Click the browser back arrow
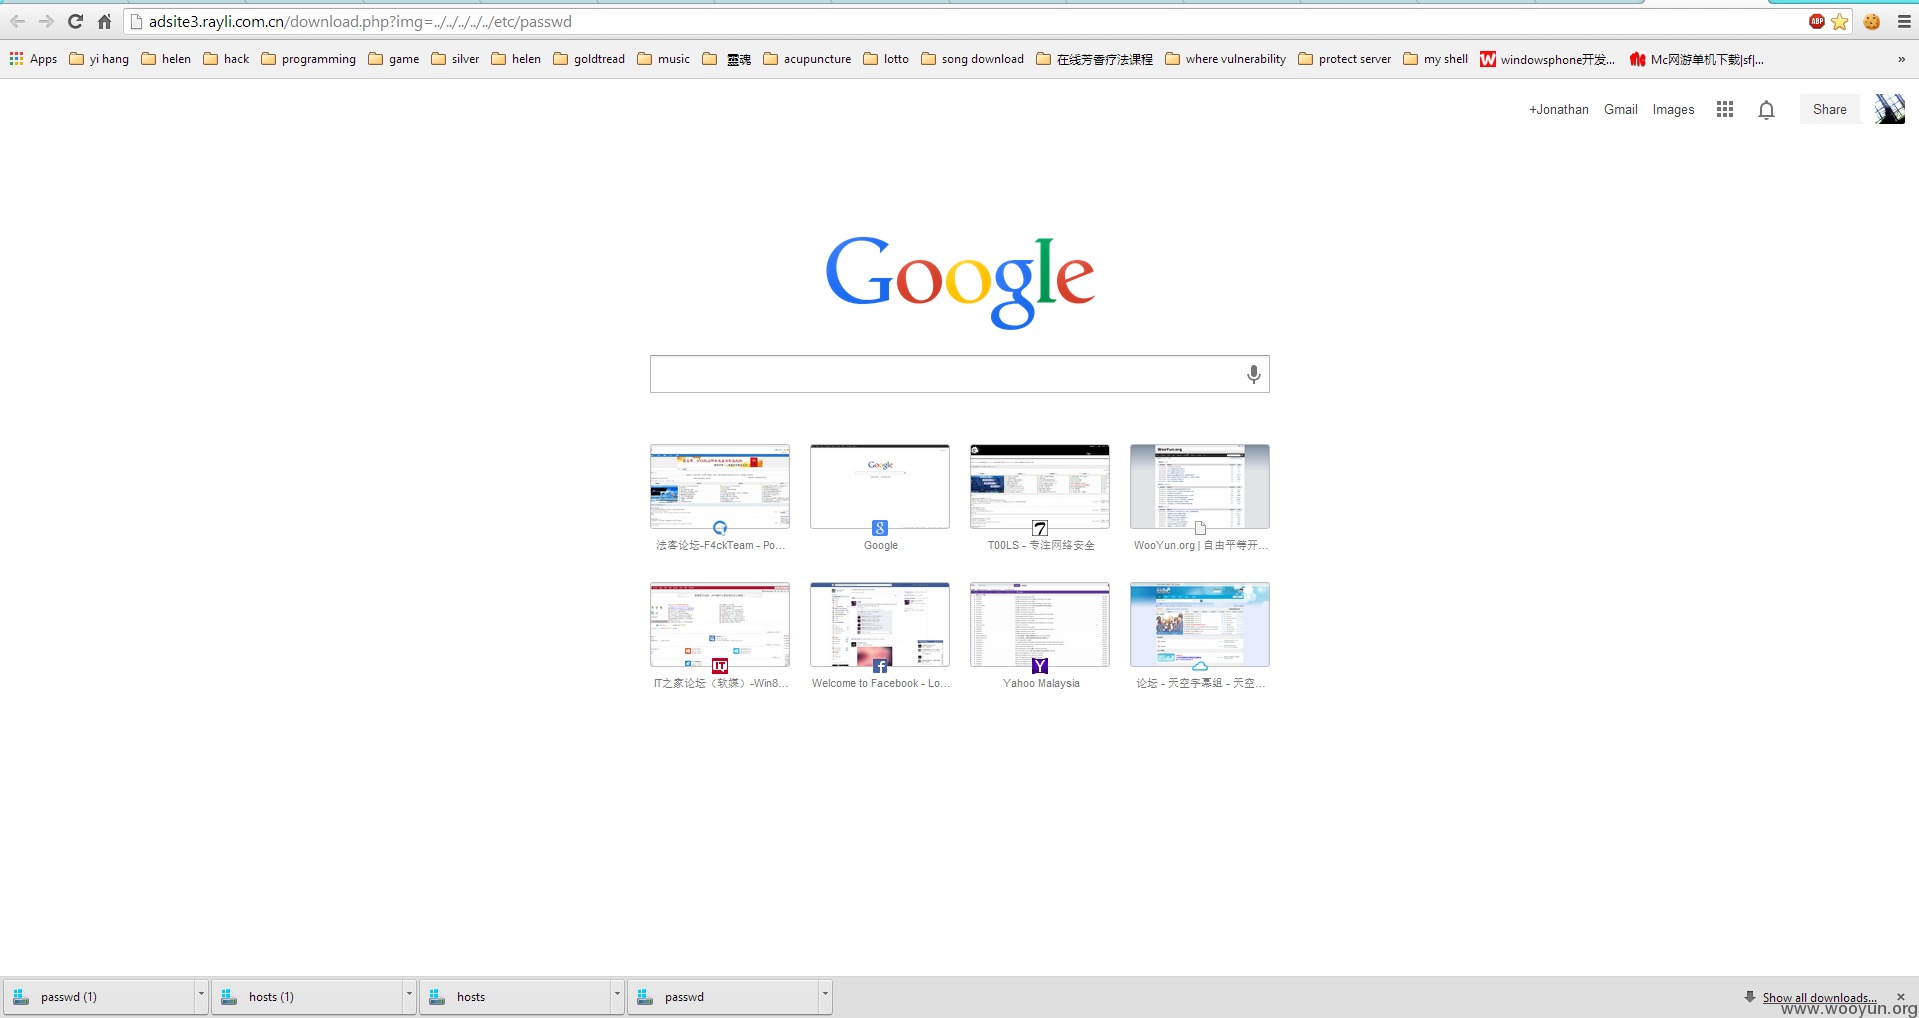 click(x=18, y=21)
